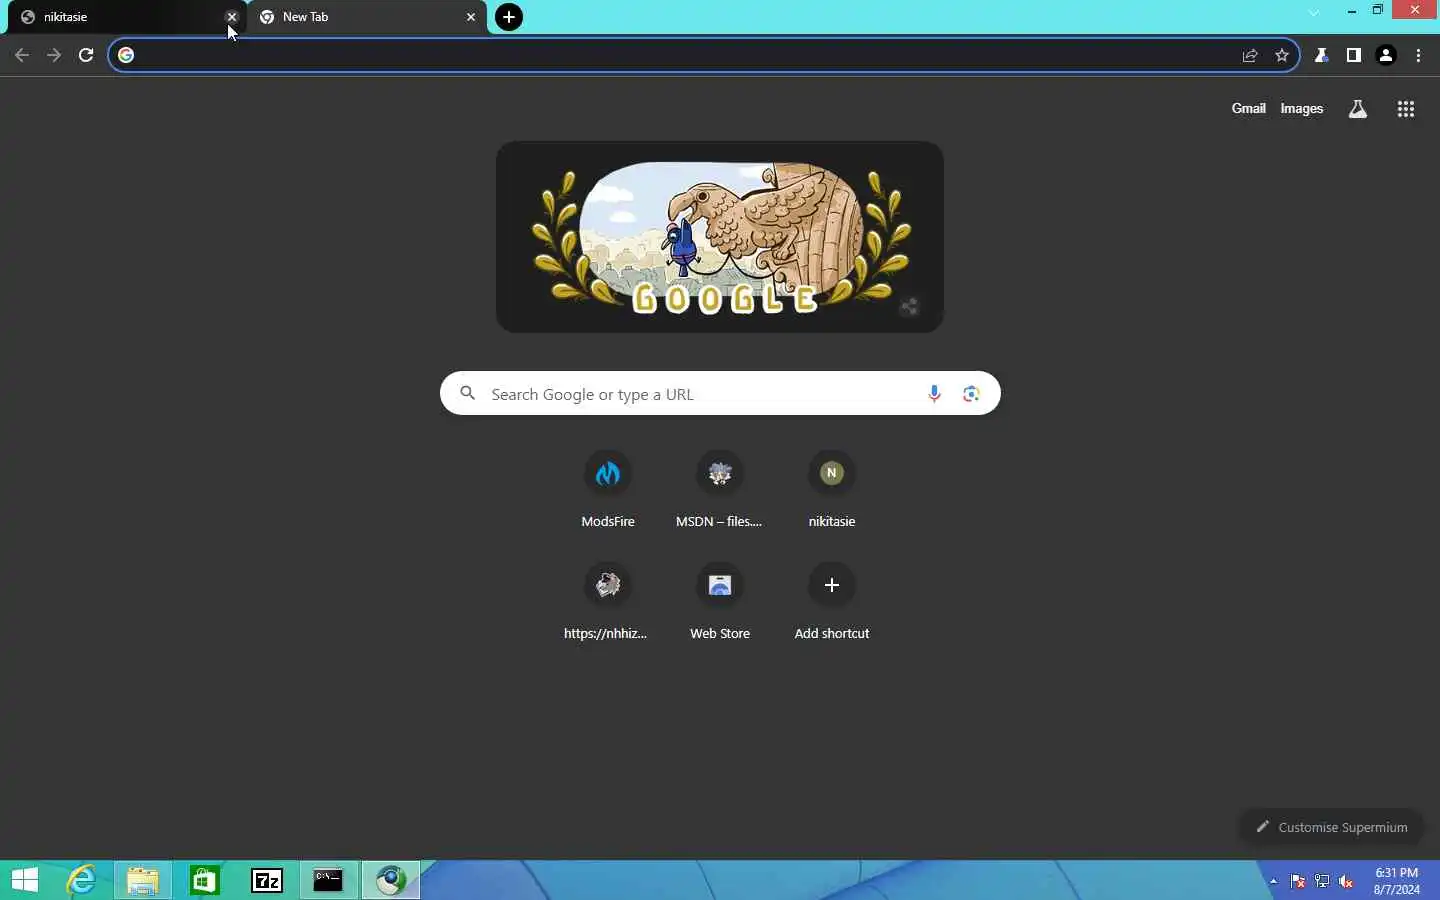Reload the current page
Image resolution: width=1440 pixels, height=900 pixels.
(x=86, y=55)
